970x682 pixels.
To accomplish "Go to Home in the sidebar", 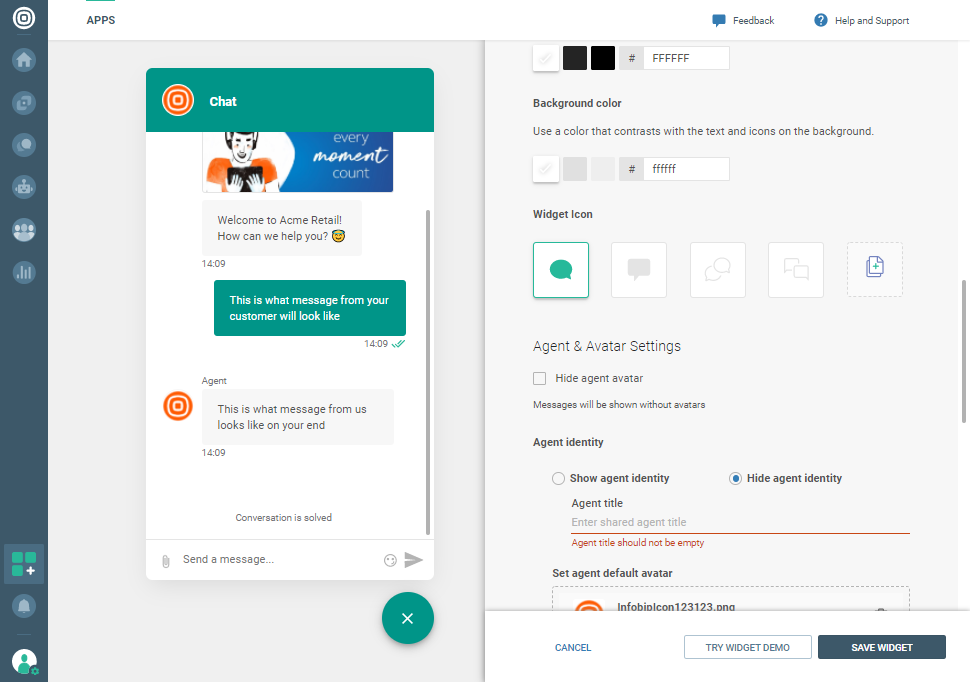I will (x=24, y=60).
